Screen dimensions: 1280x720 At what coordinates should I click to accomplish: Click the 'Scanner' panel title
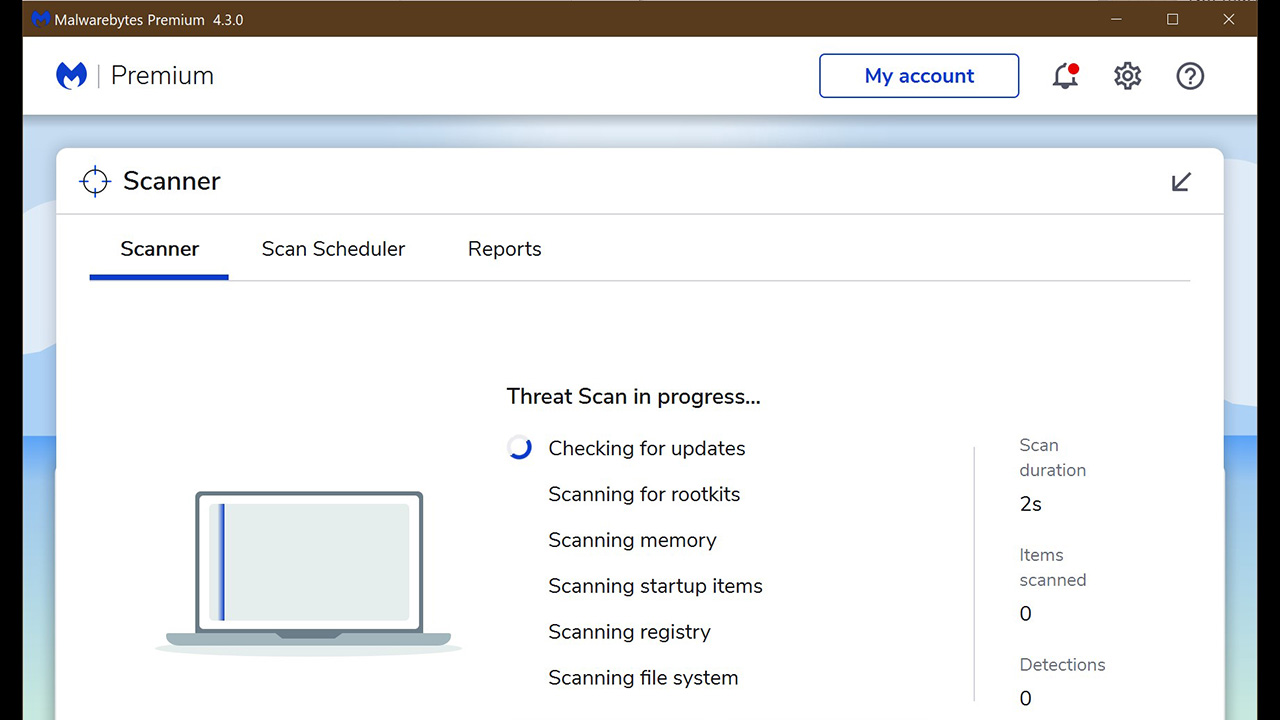pyautogui.click(x=171, y=181)
